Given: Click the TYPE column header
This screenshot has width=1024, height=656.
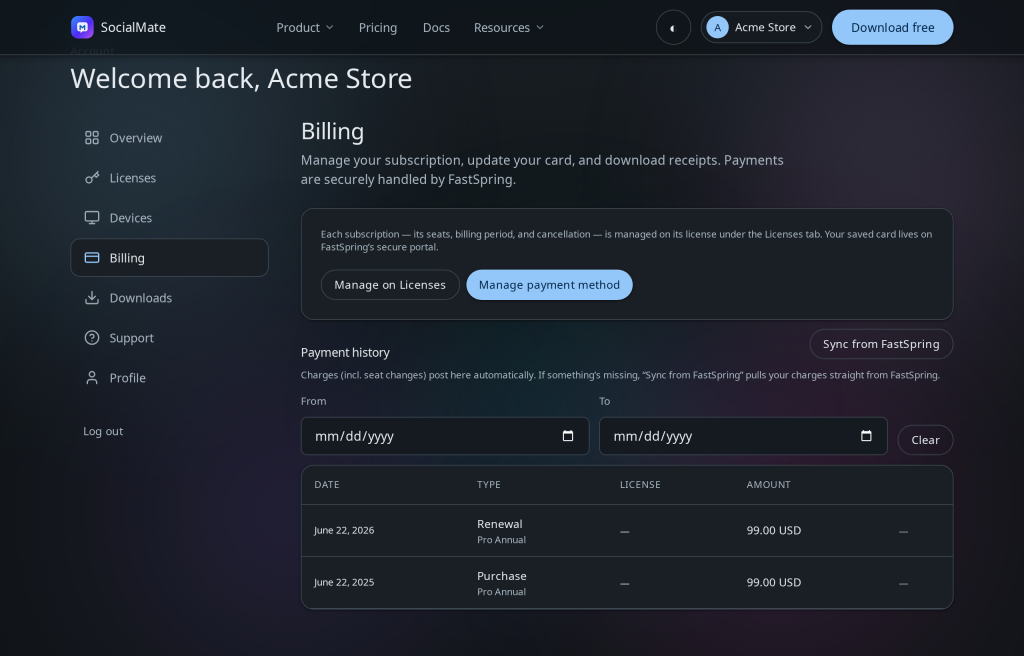Looking at the screenshot, I should (488, 485).
